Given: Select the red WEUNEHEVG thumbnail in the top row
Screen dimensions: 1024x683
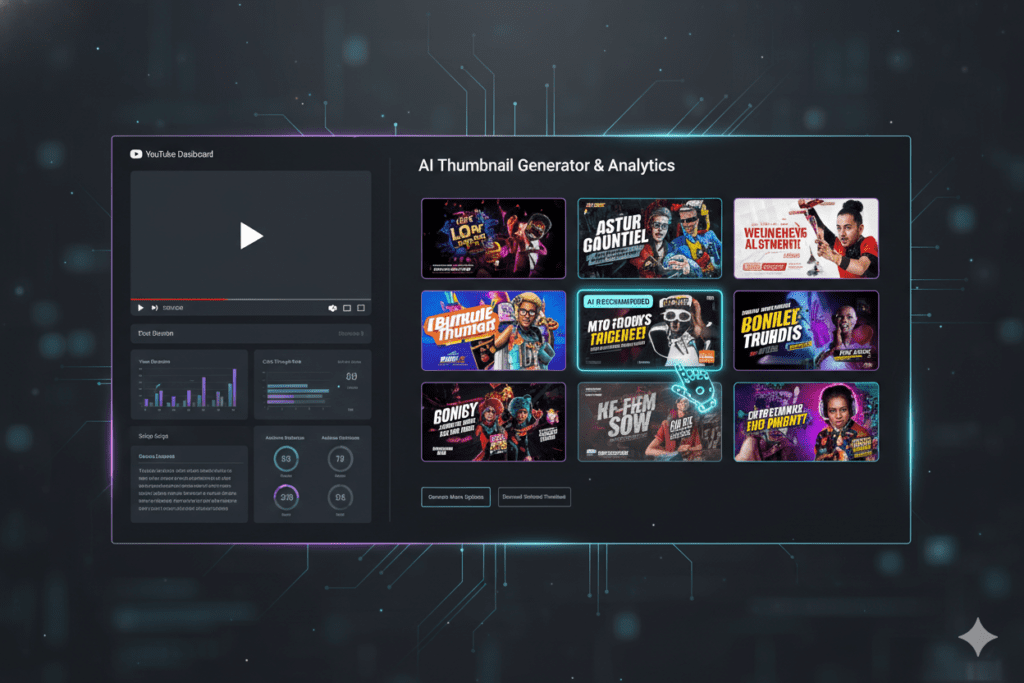Looking at the screenshot, I should [806, 238].
